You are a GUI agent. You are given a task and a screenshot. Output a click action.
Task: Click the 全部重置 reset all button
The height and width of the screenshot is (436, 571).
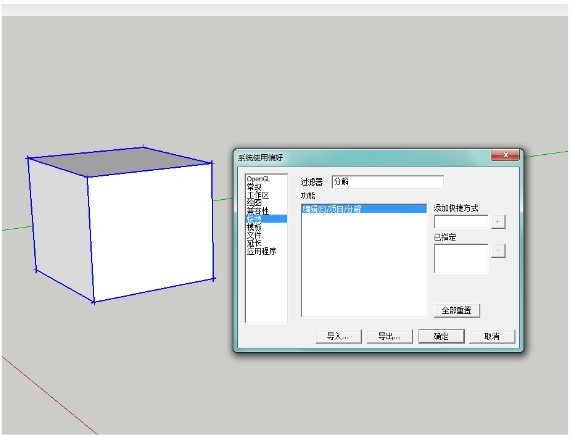tap(457, 310)
